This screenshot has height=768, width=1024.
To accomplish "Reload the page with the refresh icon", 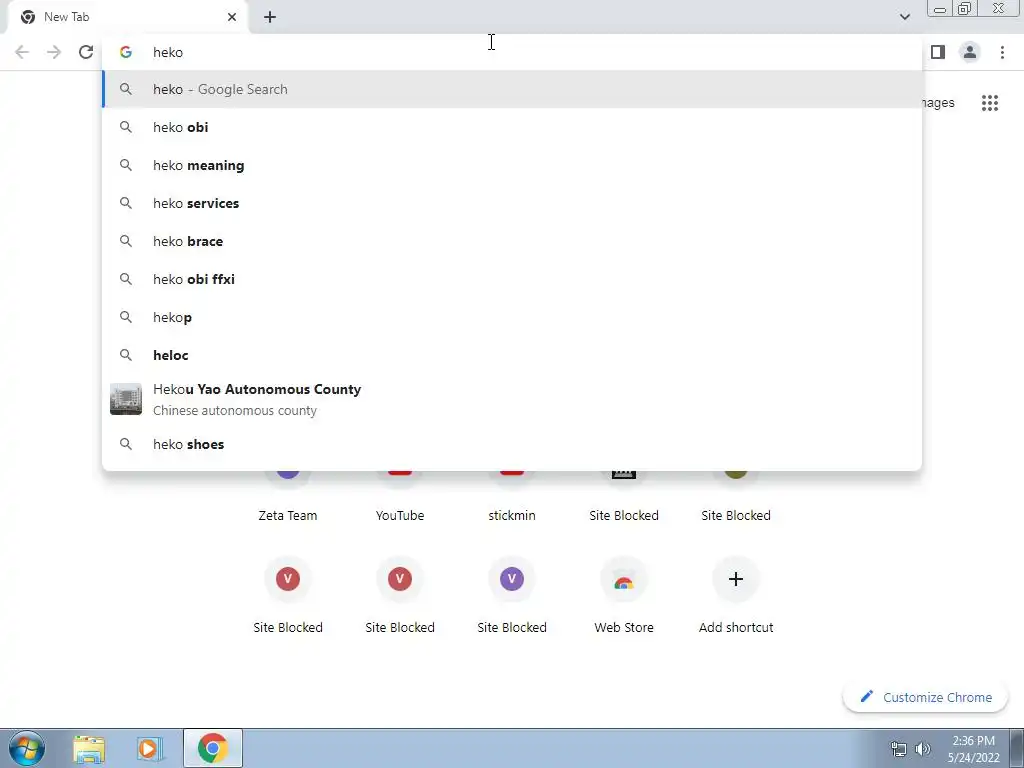I will pos(86,52).
